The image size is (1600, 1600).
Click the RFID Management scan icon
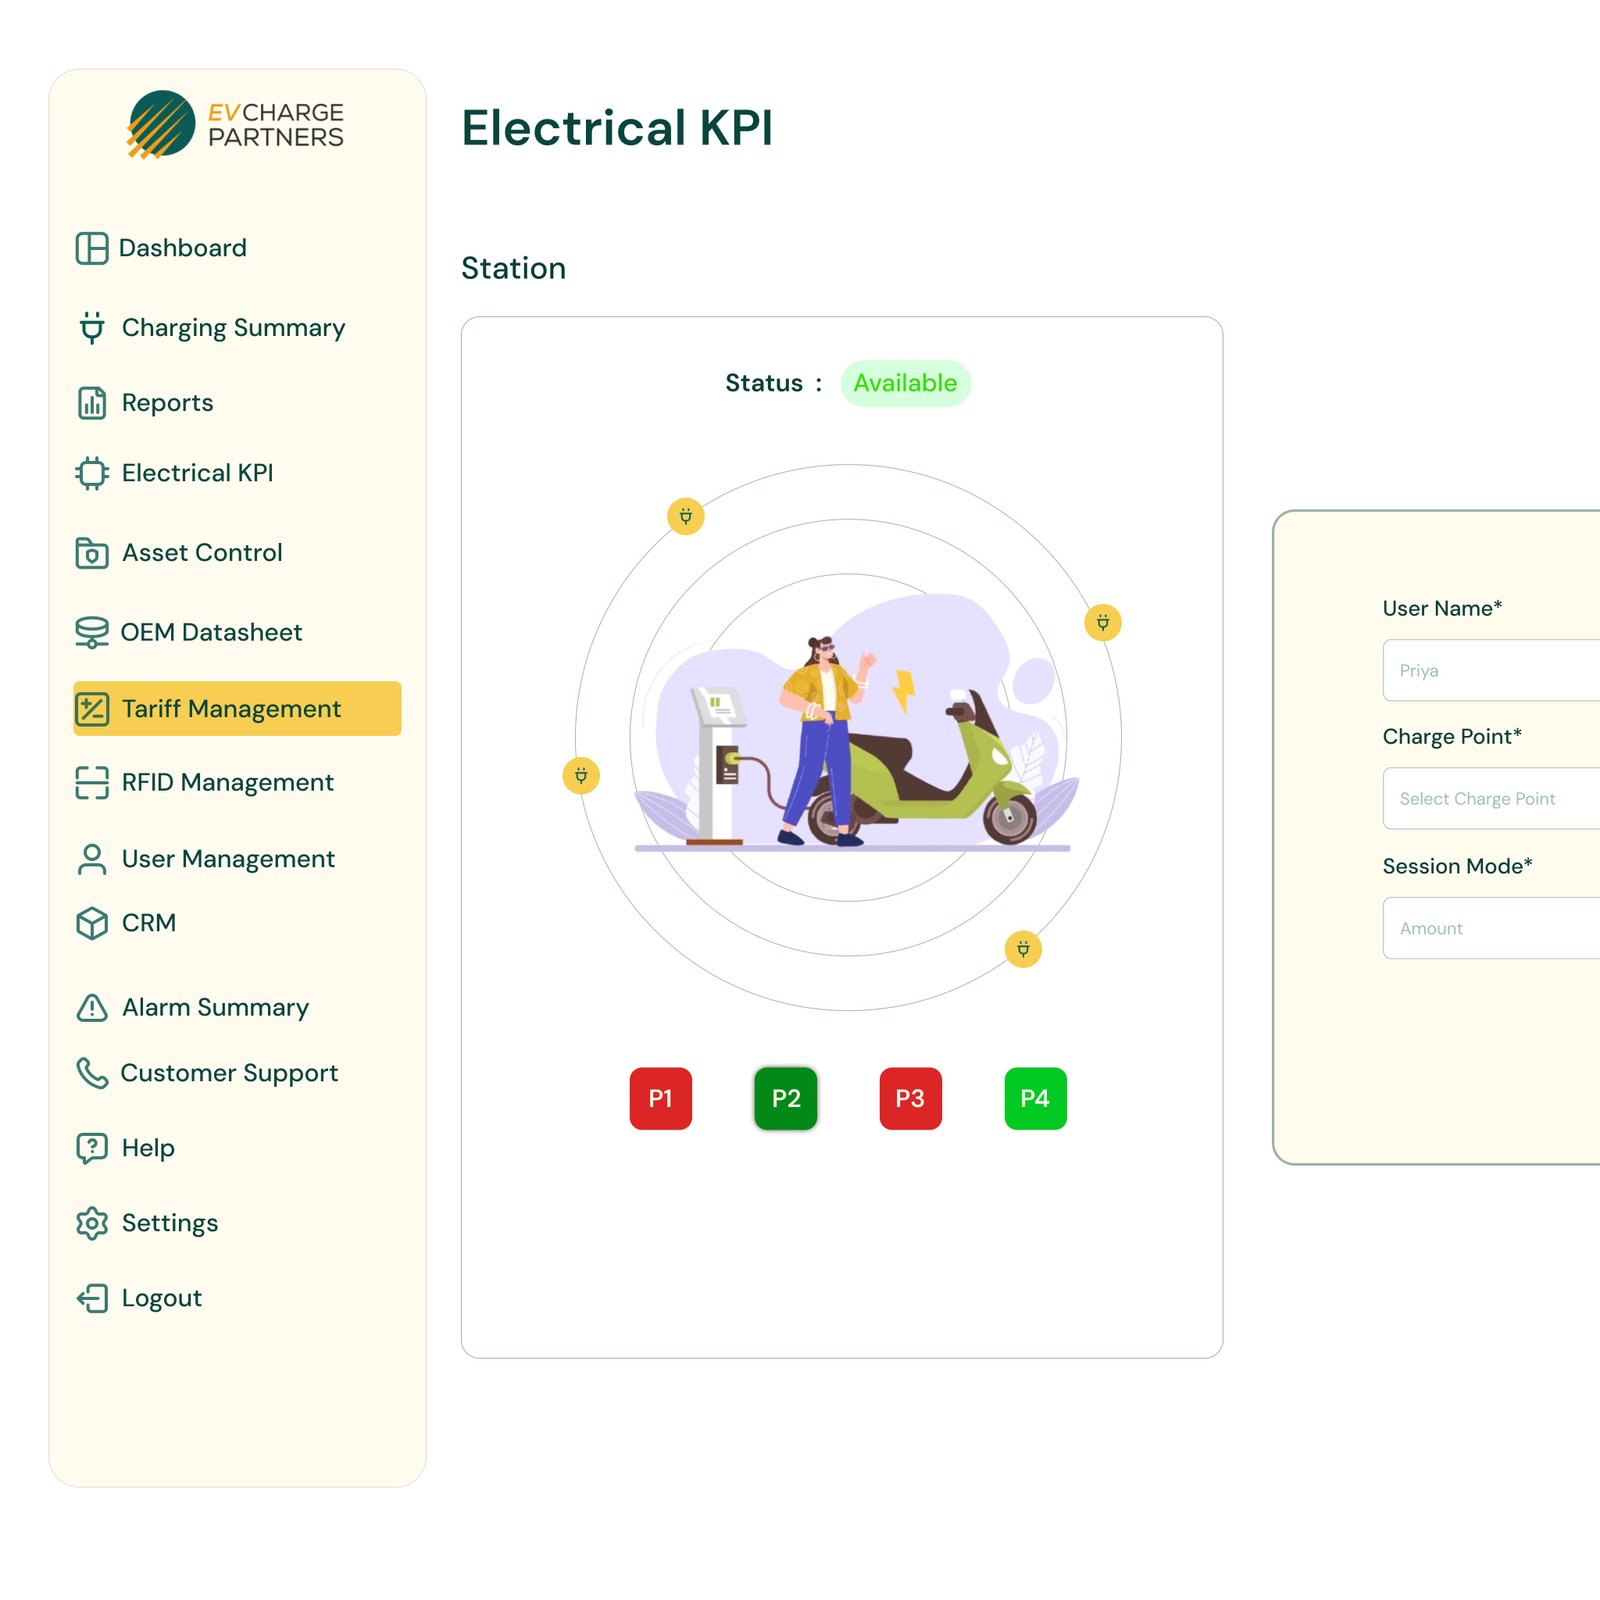pos(92,782)
